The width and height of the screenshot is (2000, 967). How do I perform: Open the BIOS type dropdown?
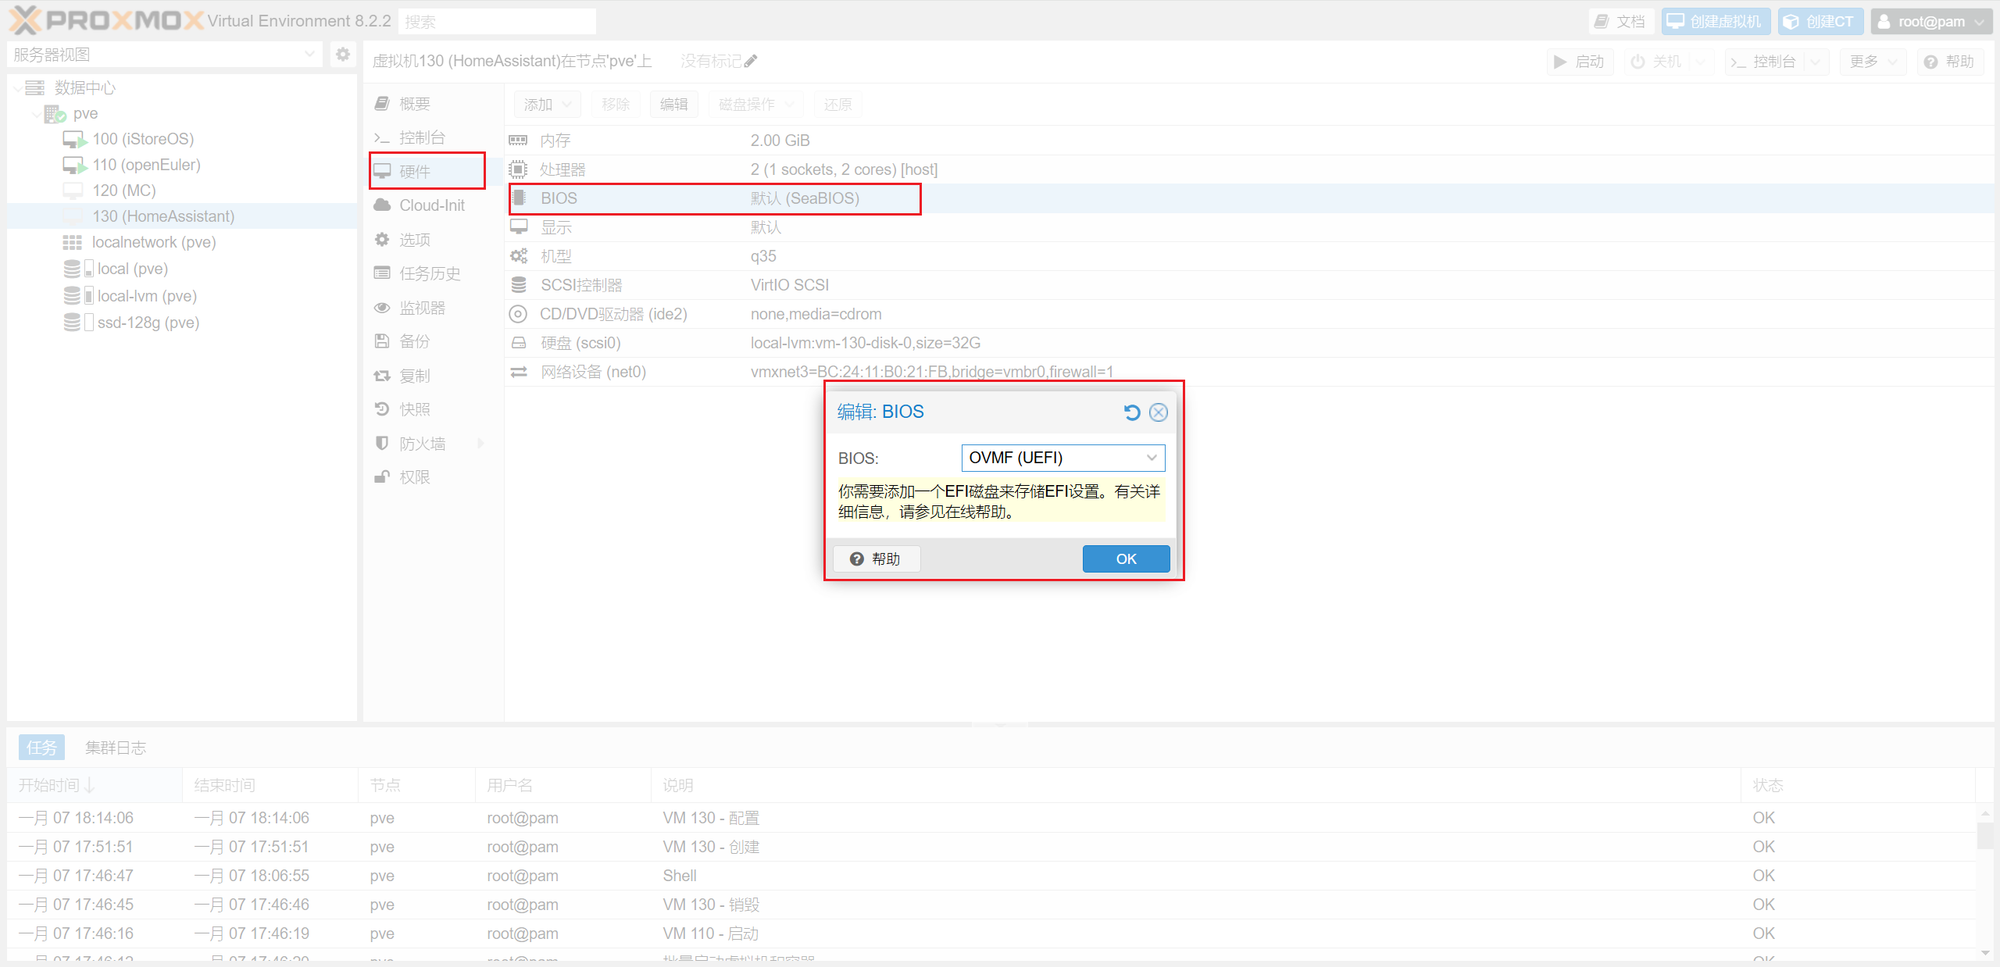point(1151,457)
